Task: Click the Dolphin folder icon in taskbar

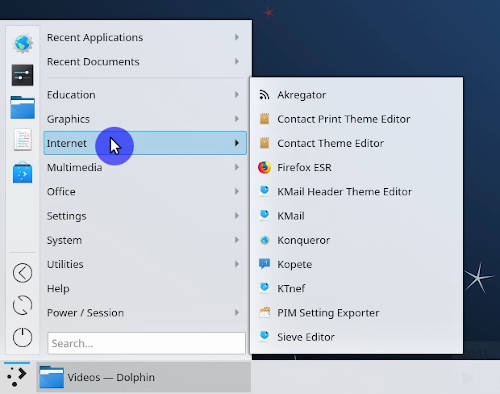Action: tap(51, 377)
